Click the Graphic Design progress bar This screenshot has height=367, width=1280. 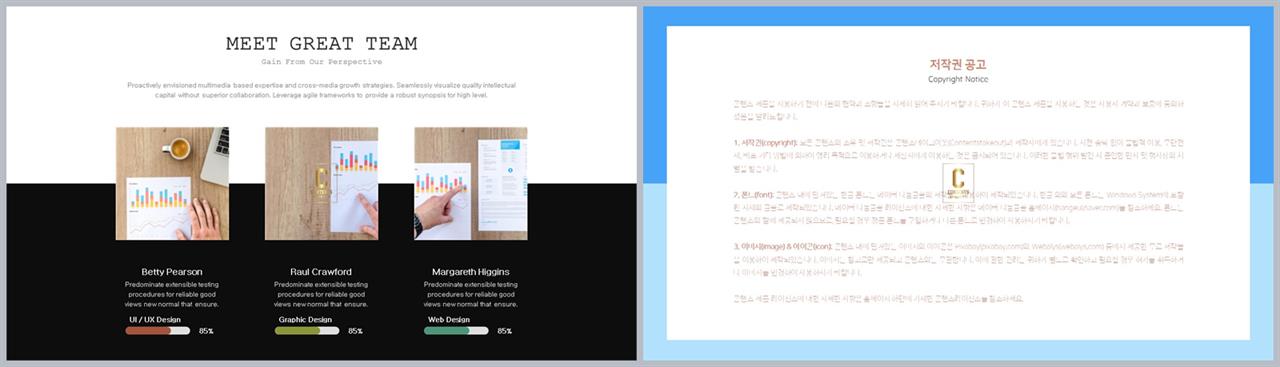click(307, 330)
